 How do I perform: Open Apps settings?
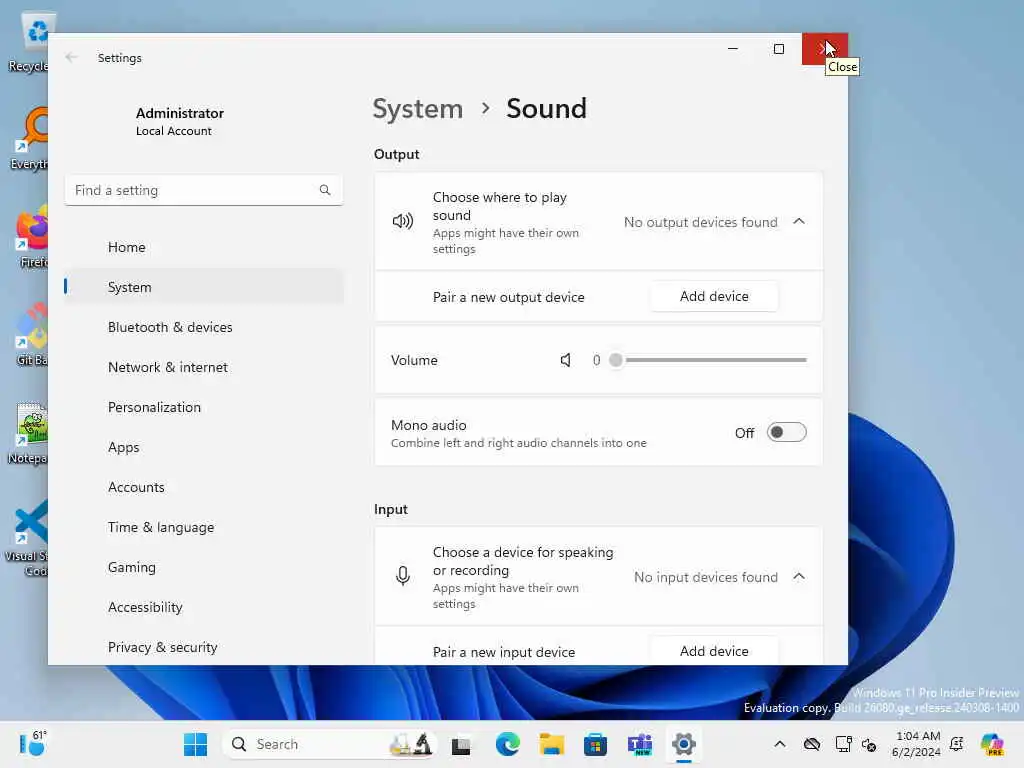pos(204,447)
